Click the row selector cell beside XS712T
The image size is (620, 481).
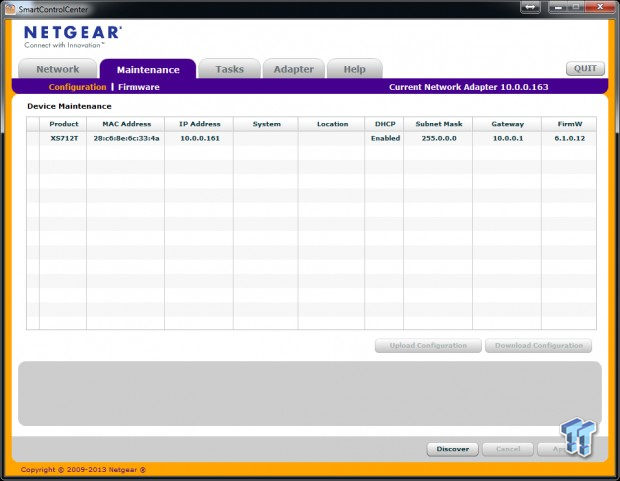[33, 138]
